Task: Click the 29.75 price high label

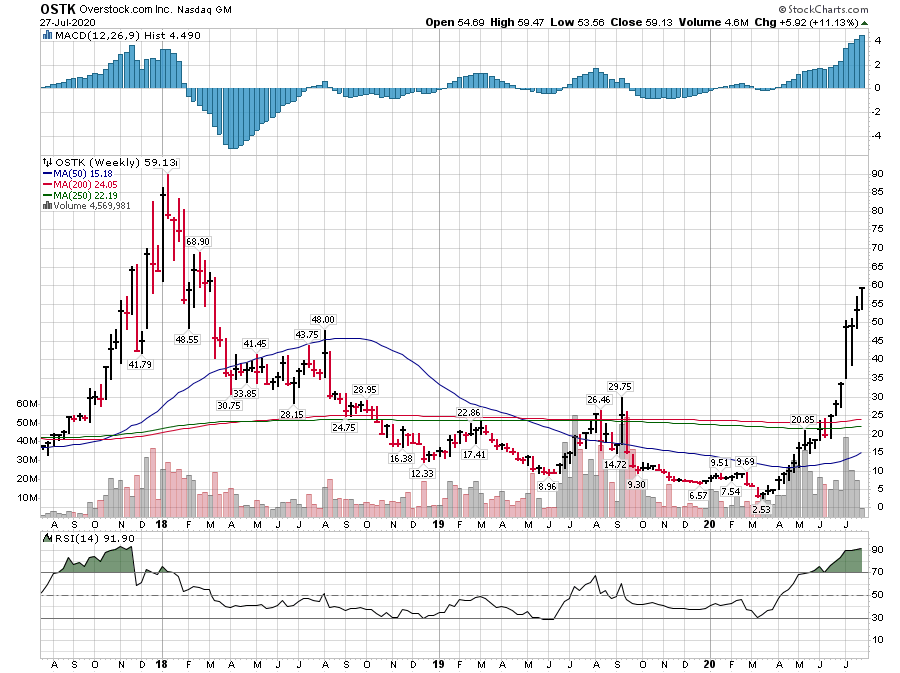Action: tap(622, 386)
